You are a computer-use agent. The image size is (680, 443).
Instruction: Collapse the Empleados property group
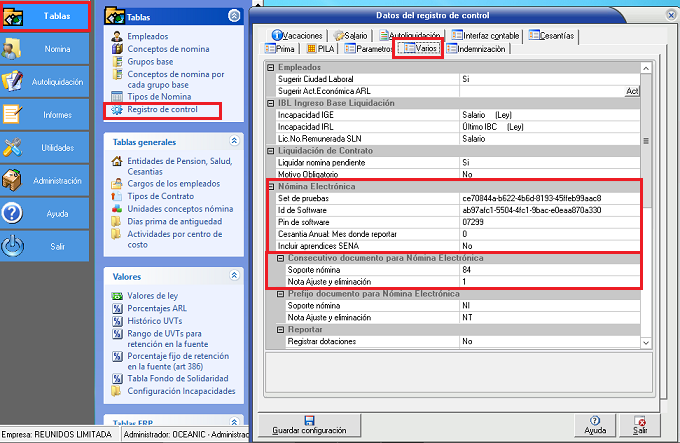point(270,67)
